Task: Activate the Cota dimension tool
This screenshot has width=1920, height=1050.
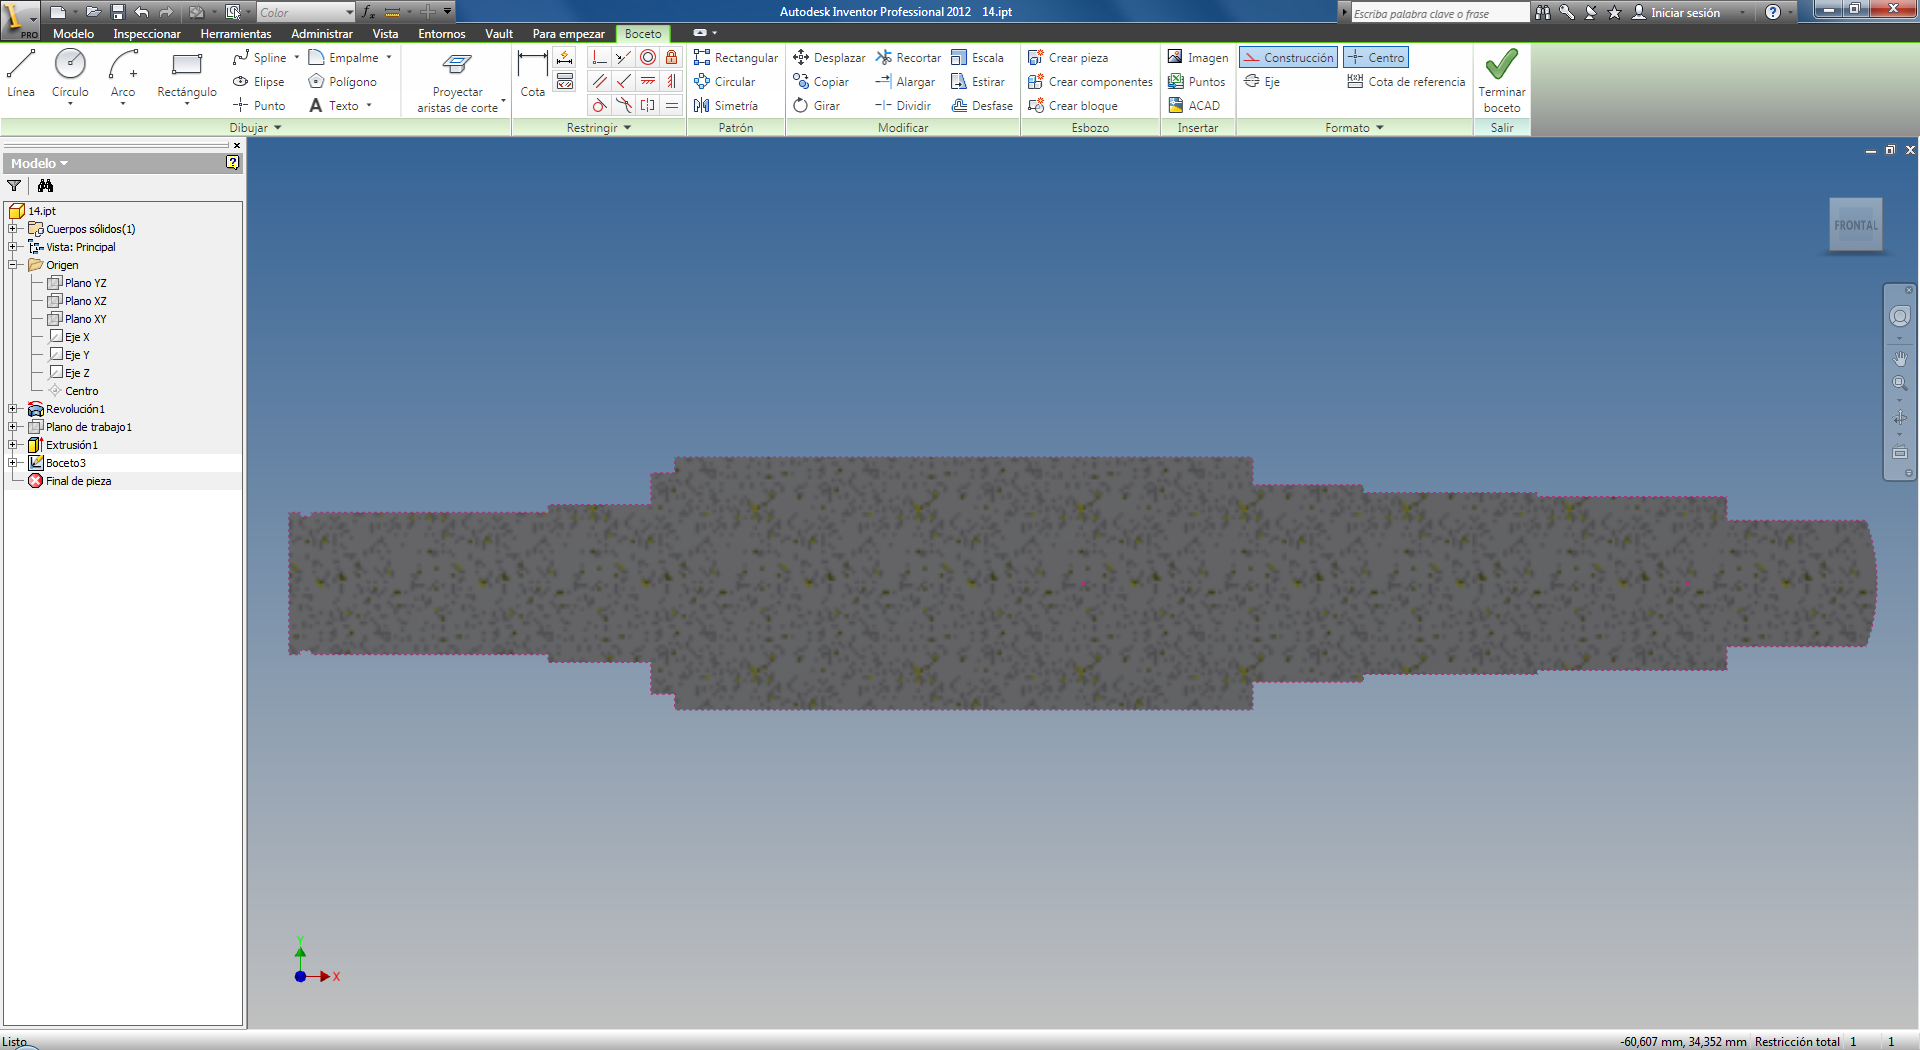Action: point(533,73)
